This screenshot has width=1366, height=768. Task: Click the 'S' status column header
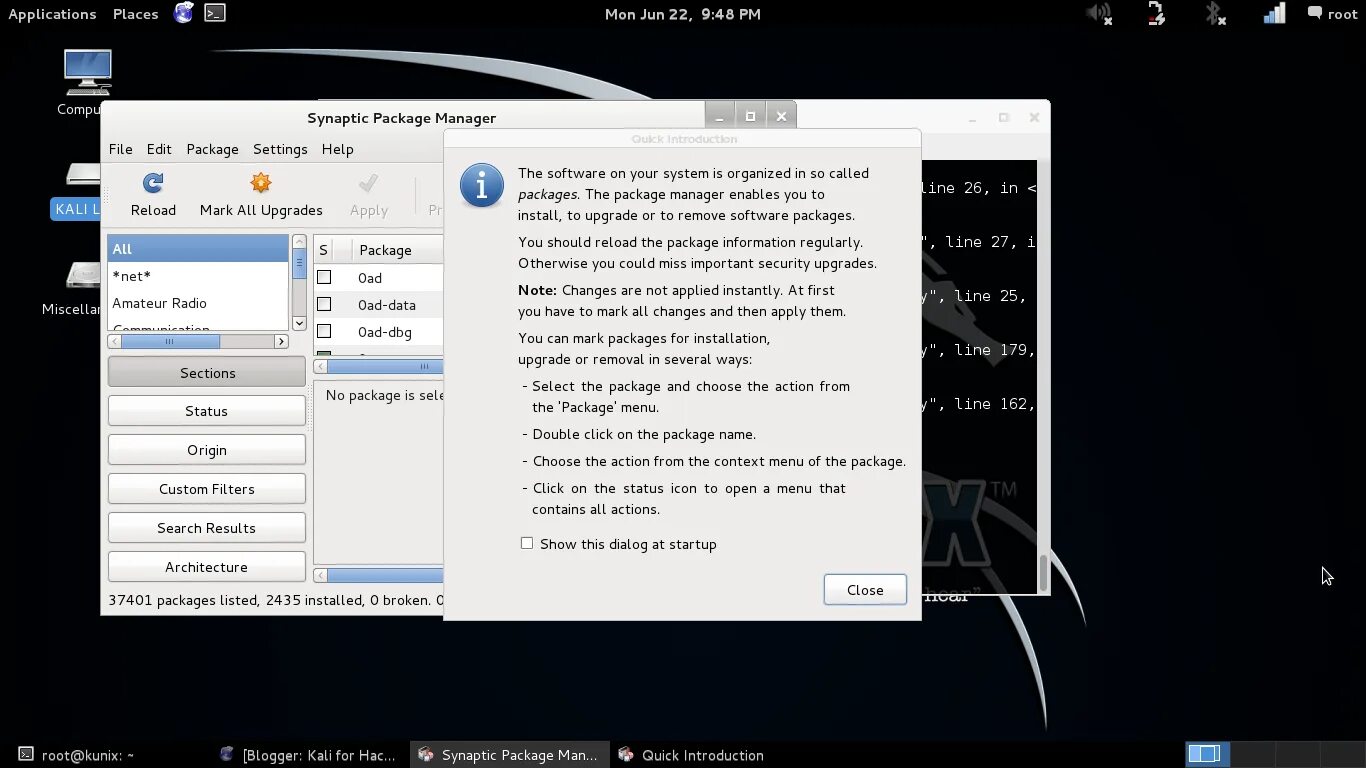click(323, 250)
